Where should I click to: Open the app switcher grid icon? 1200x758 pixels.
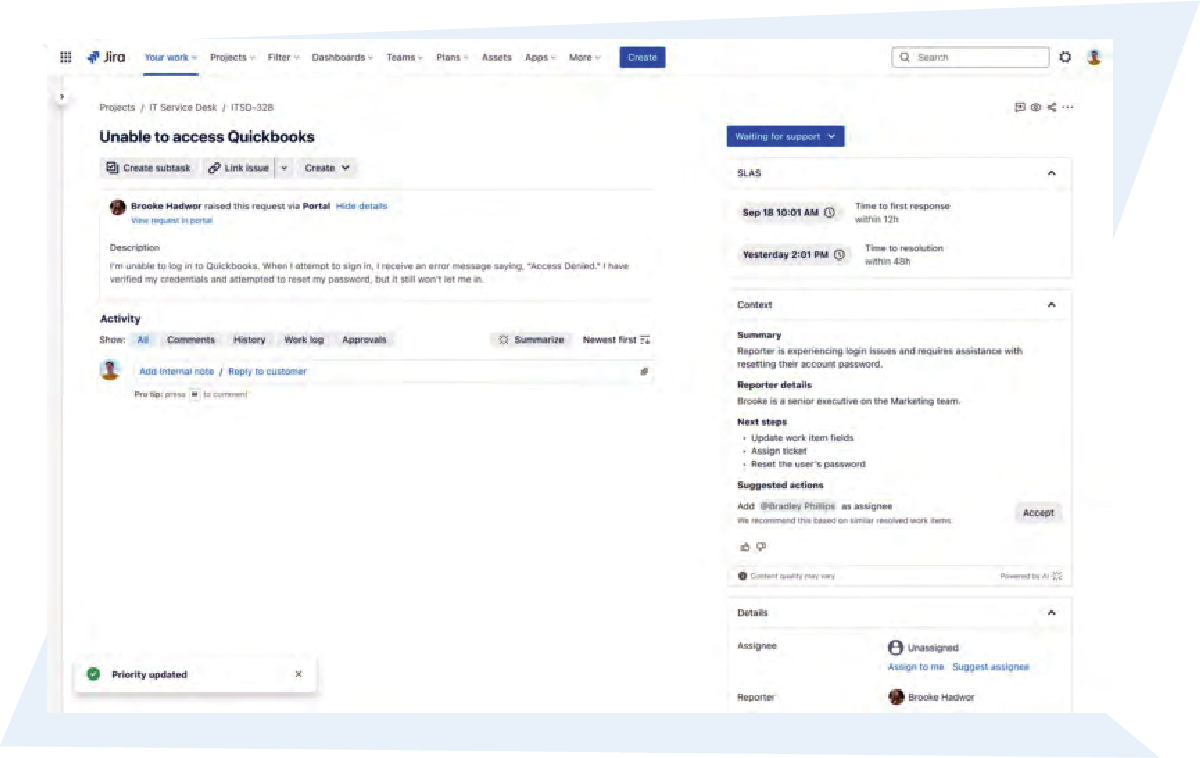[66, 57]
